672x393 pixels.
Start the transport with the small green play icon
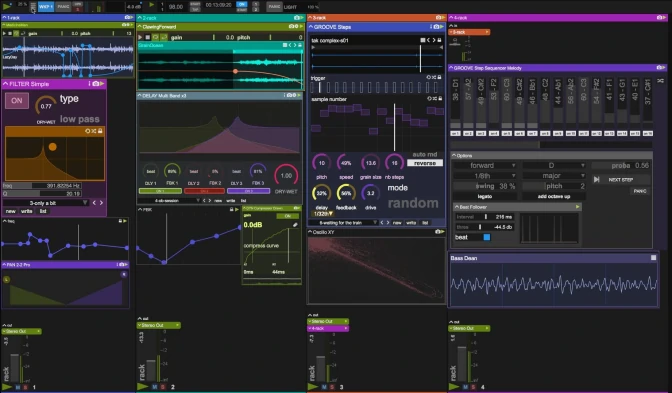(151, 5)
